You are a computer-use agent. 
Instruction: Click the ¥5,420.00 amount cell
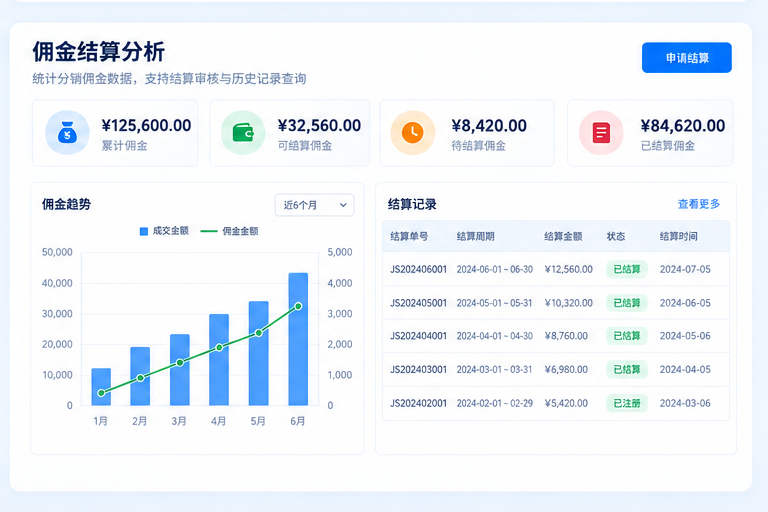(566, 403)
